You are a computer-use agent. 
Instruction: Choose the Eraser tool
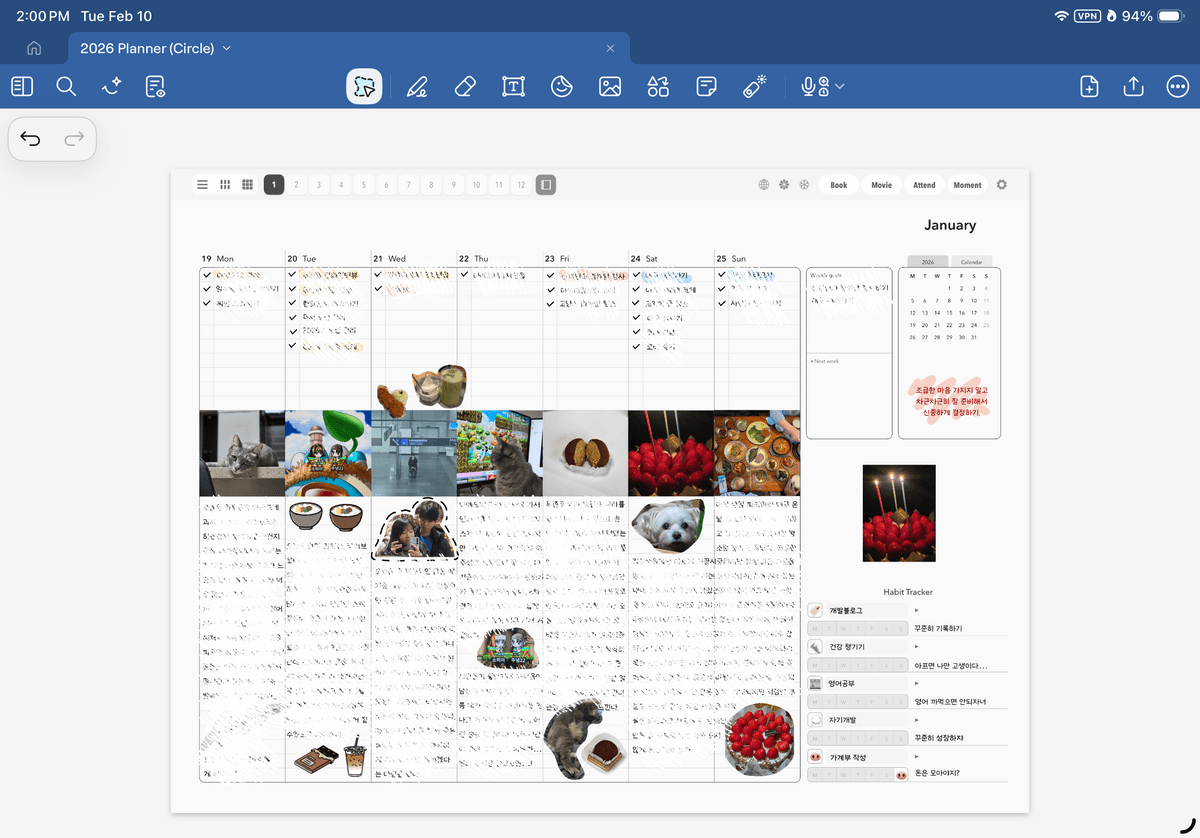pyautogui.click(x=464, y=87)
